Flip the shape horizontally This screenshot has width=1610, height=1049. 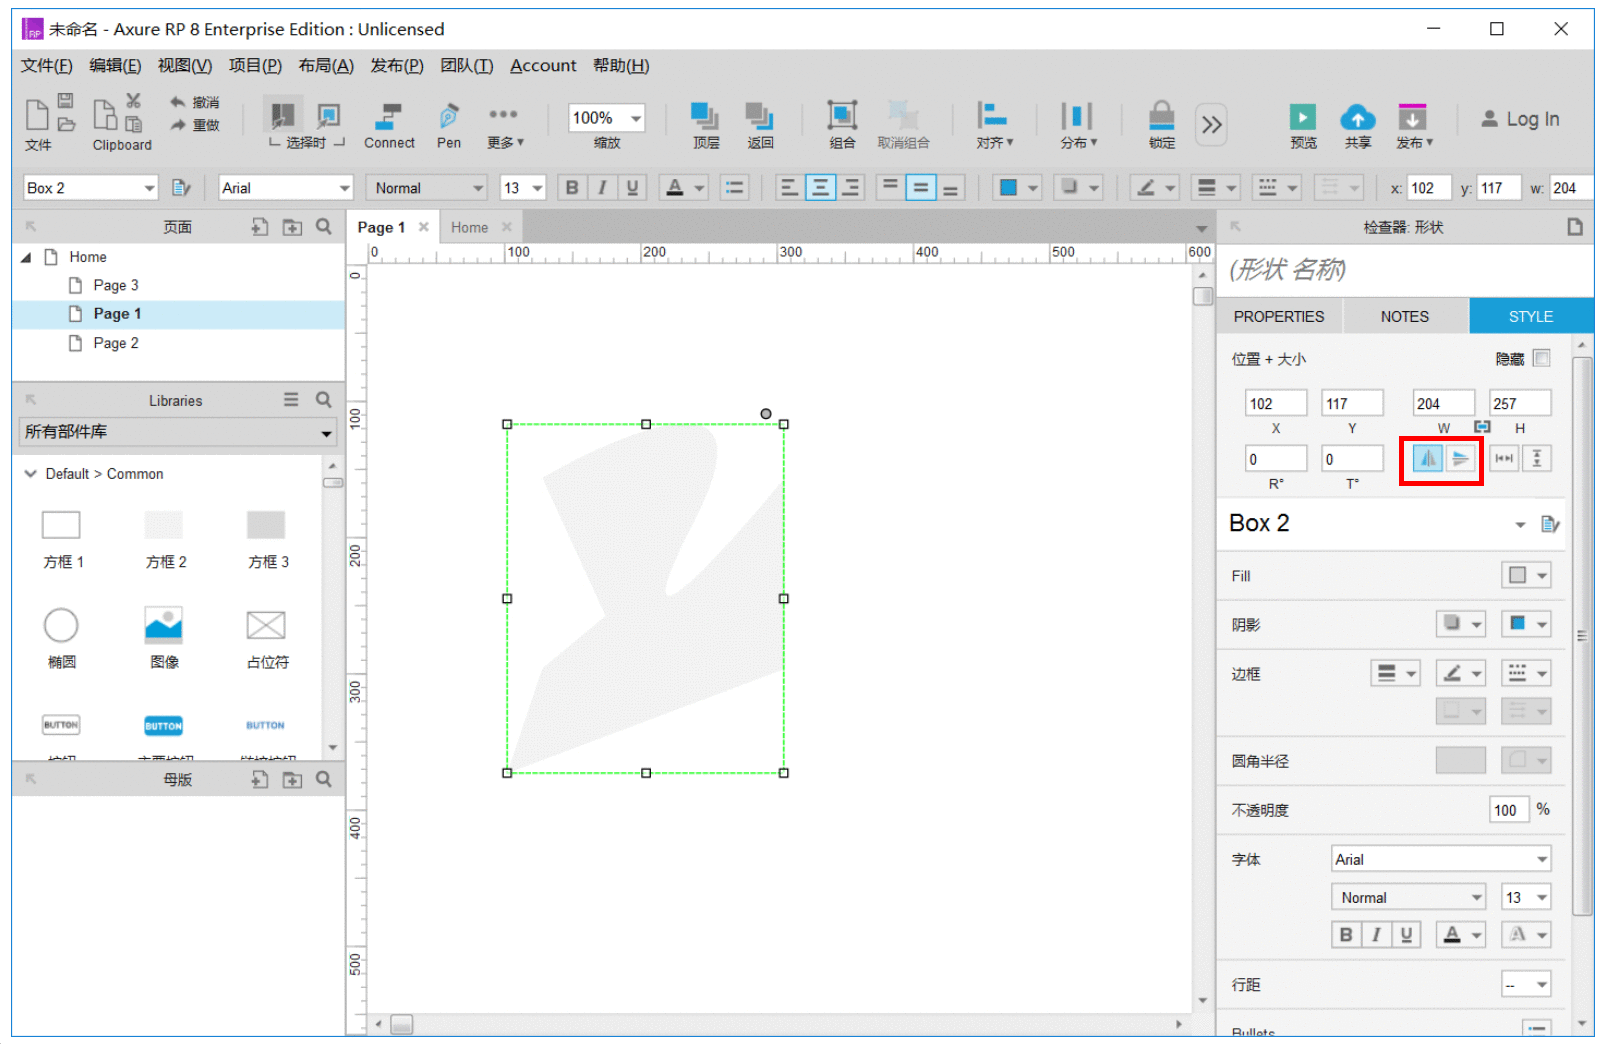[1427, 459]
